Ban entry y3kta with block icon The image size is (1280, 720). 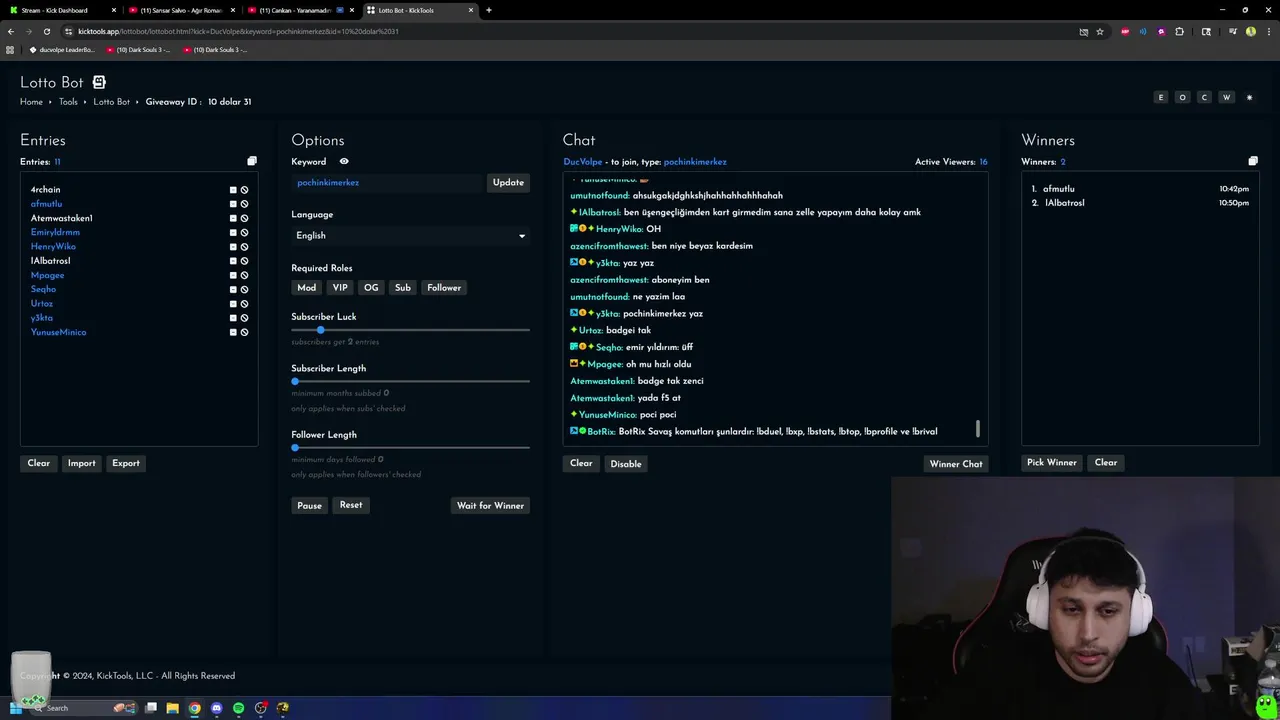(x=244, y=318)
